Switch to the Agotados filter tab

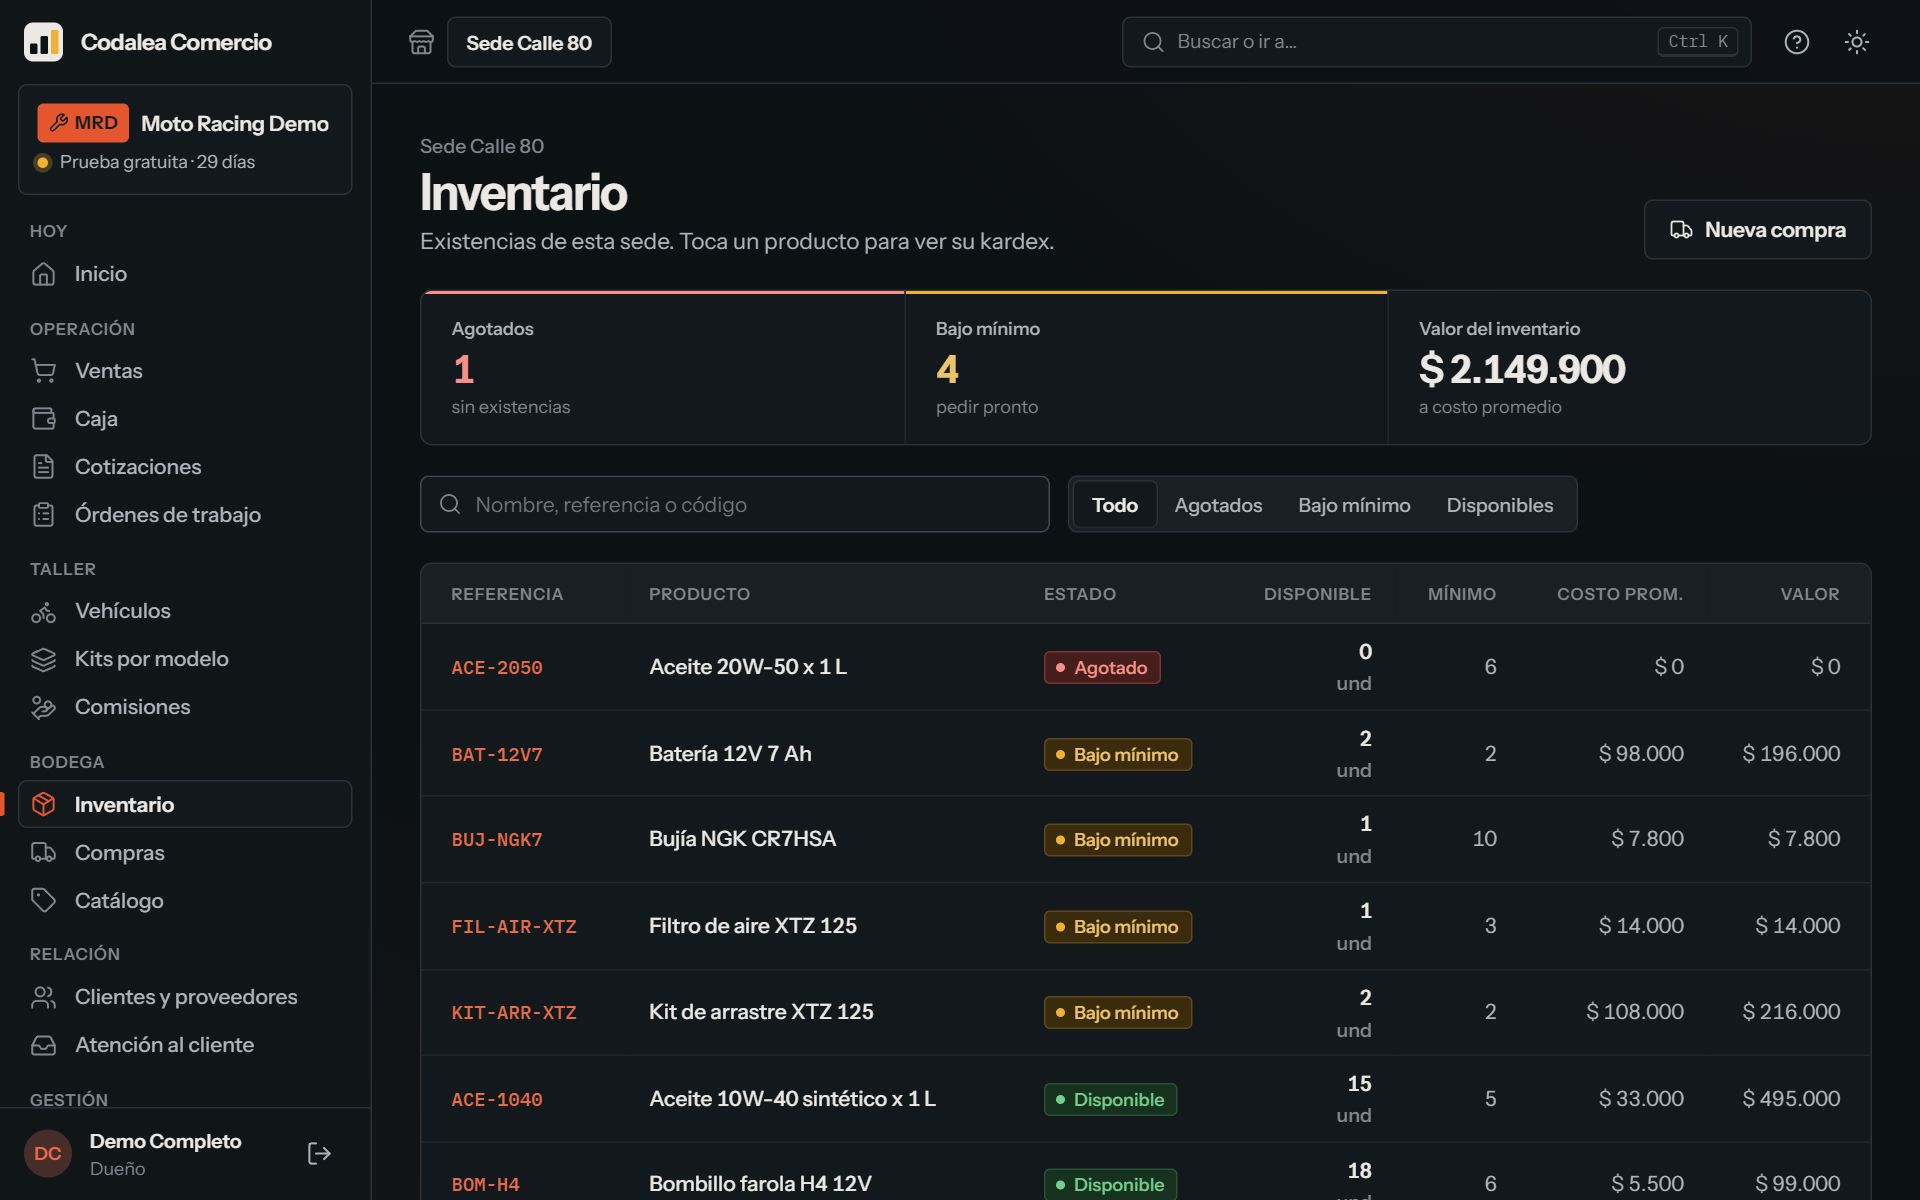(1218, 505)
